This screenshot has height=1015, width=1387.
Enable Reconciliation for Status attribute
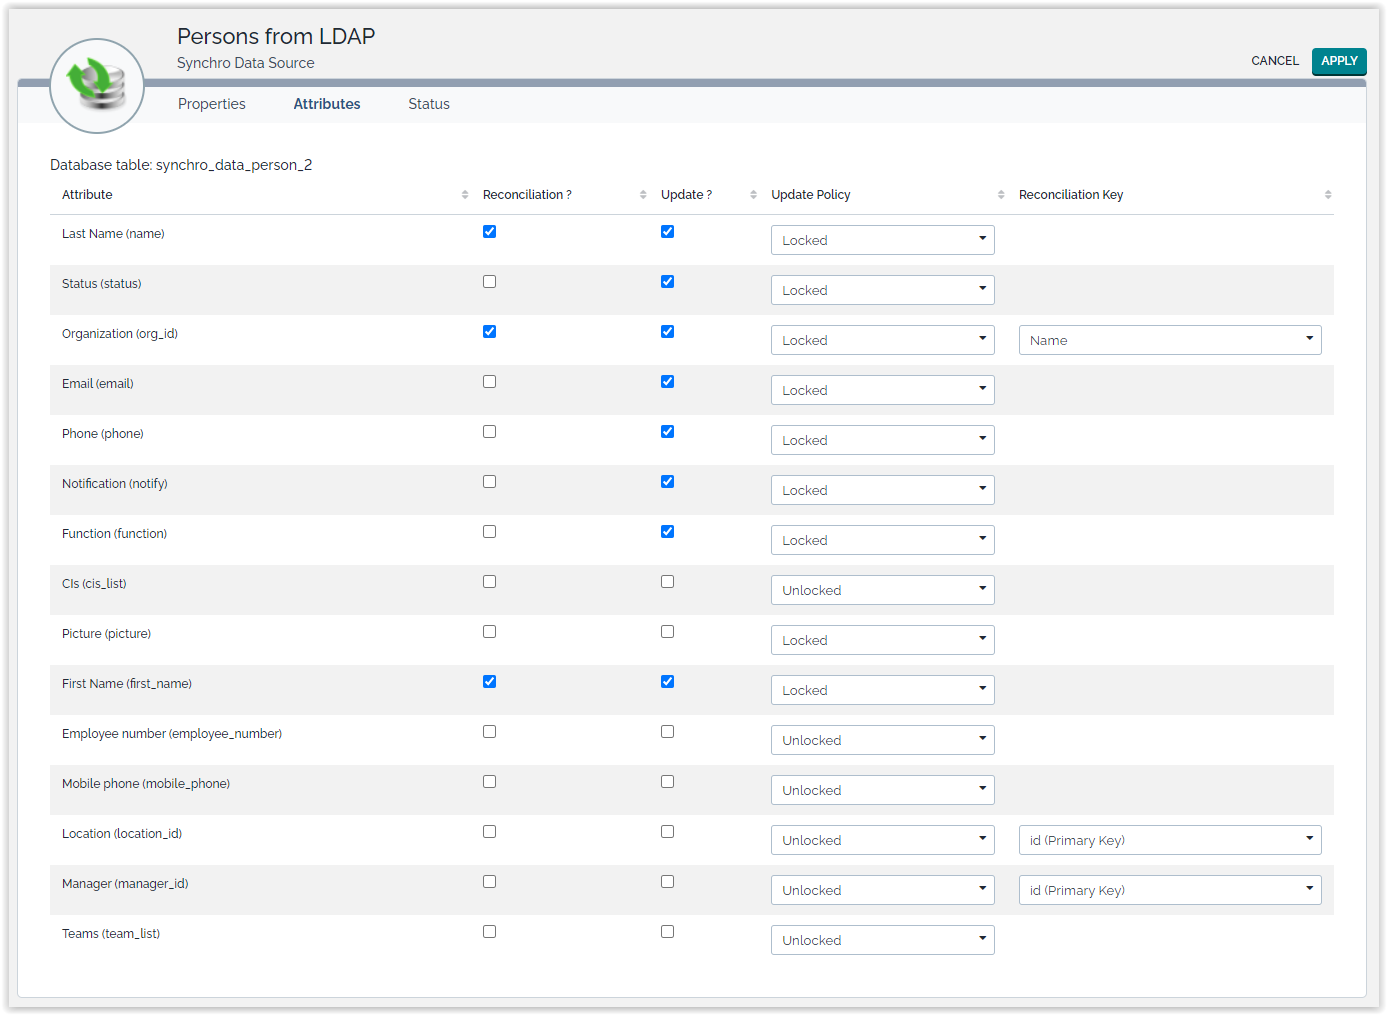(489, 282)
